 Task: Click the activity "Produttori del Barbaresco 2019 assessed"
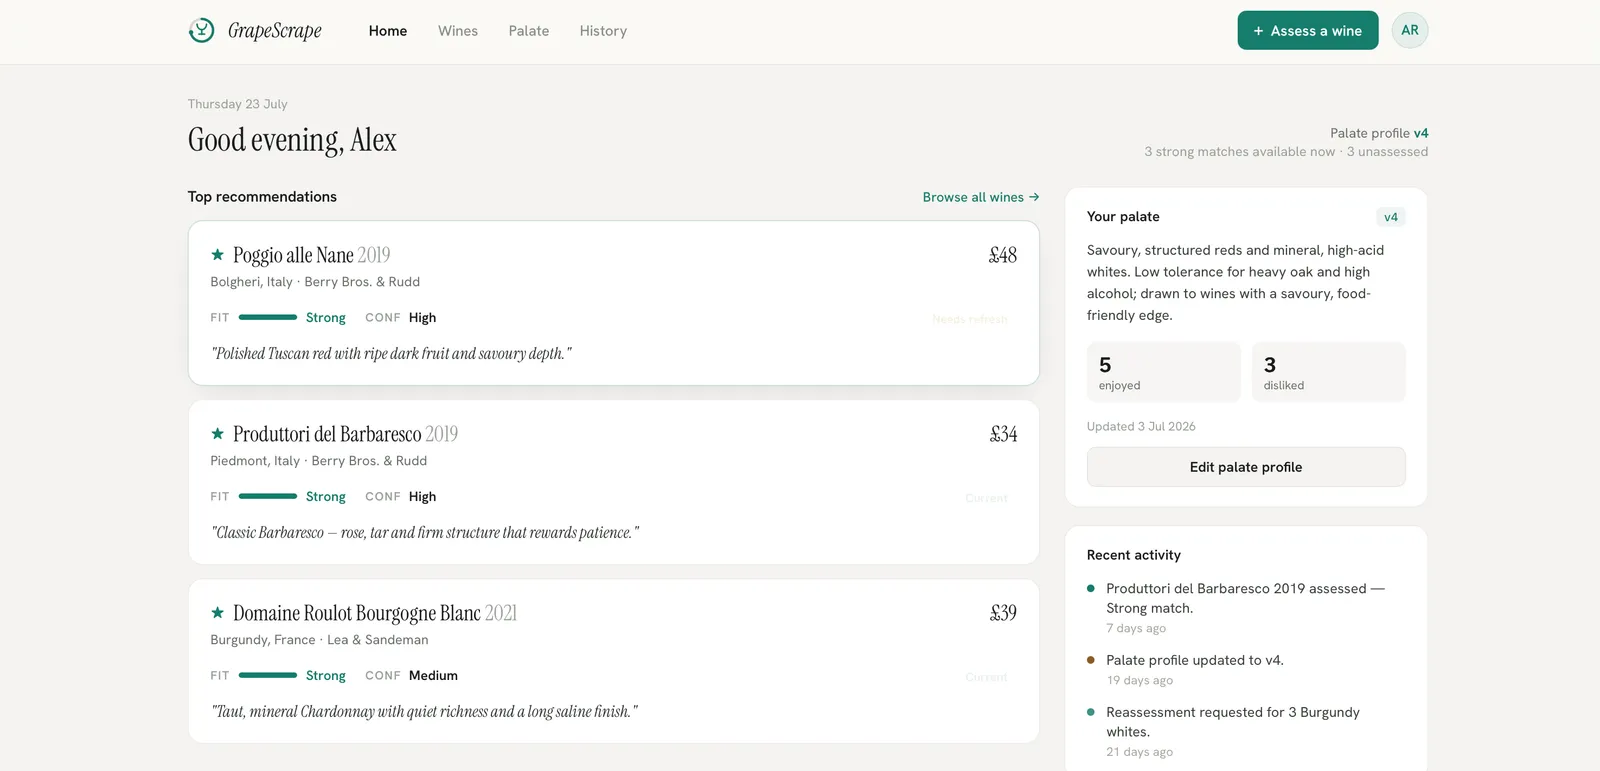[1245, 598]
